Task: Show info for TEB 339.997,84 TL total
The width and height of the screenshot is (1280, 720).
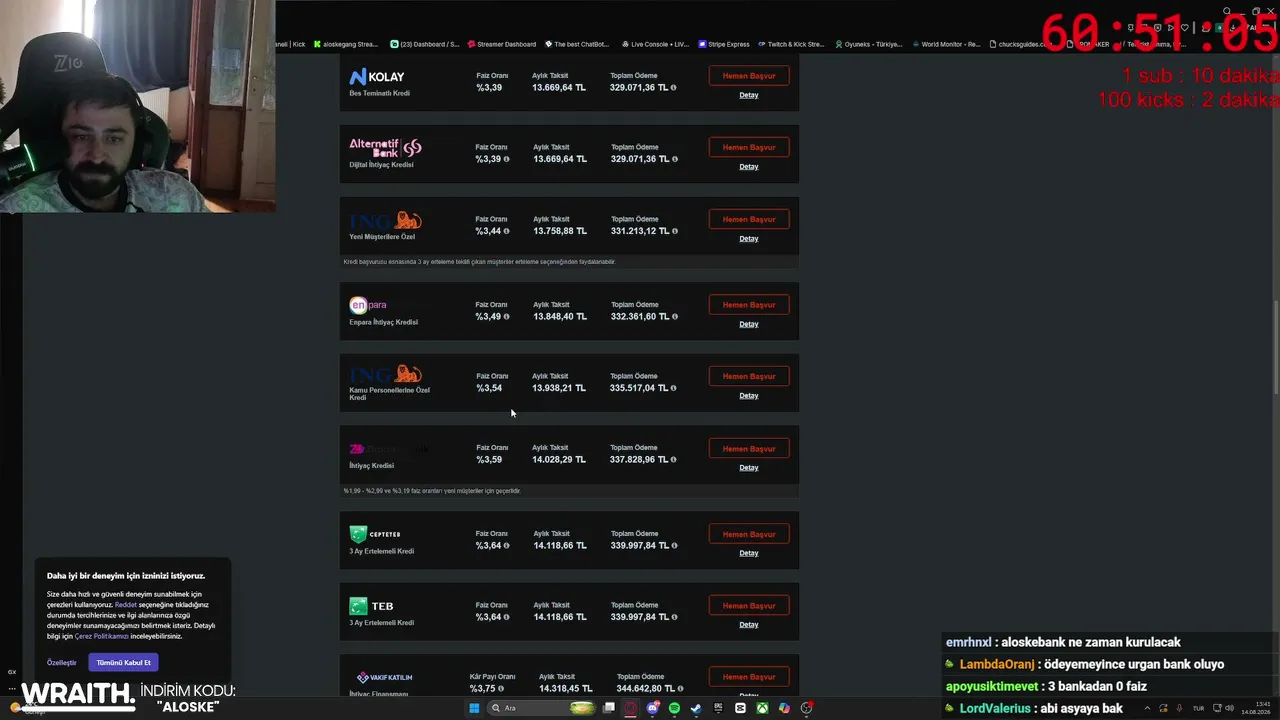Action: pyautogui.click(x=673, y=617)
